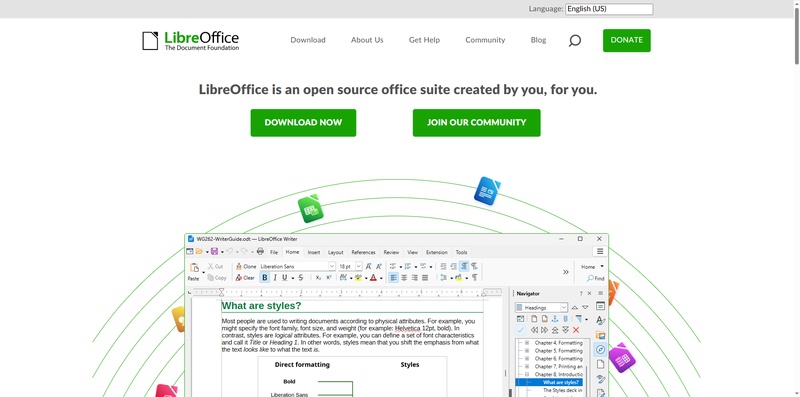Click the paragraph Background Color swatch
This screenshot has width=800, height=397.
click(458, 278)
